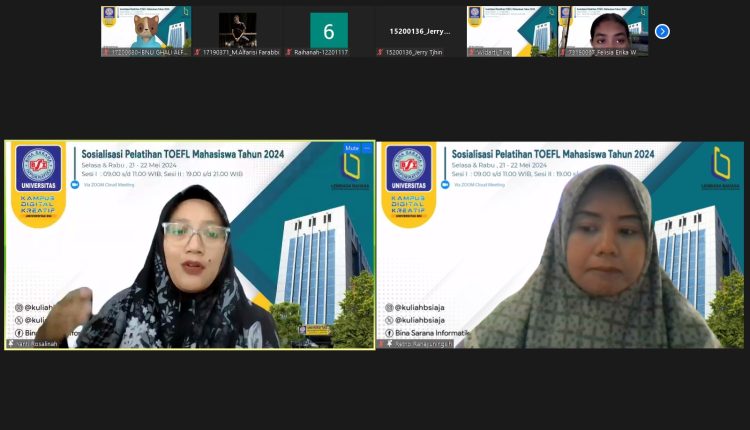Click muted mic icon beside M.Alfarisi Farabbi
This screenshot has height=430, width=750.
[198, 52]
